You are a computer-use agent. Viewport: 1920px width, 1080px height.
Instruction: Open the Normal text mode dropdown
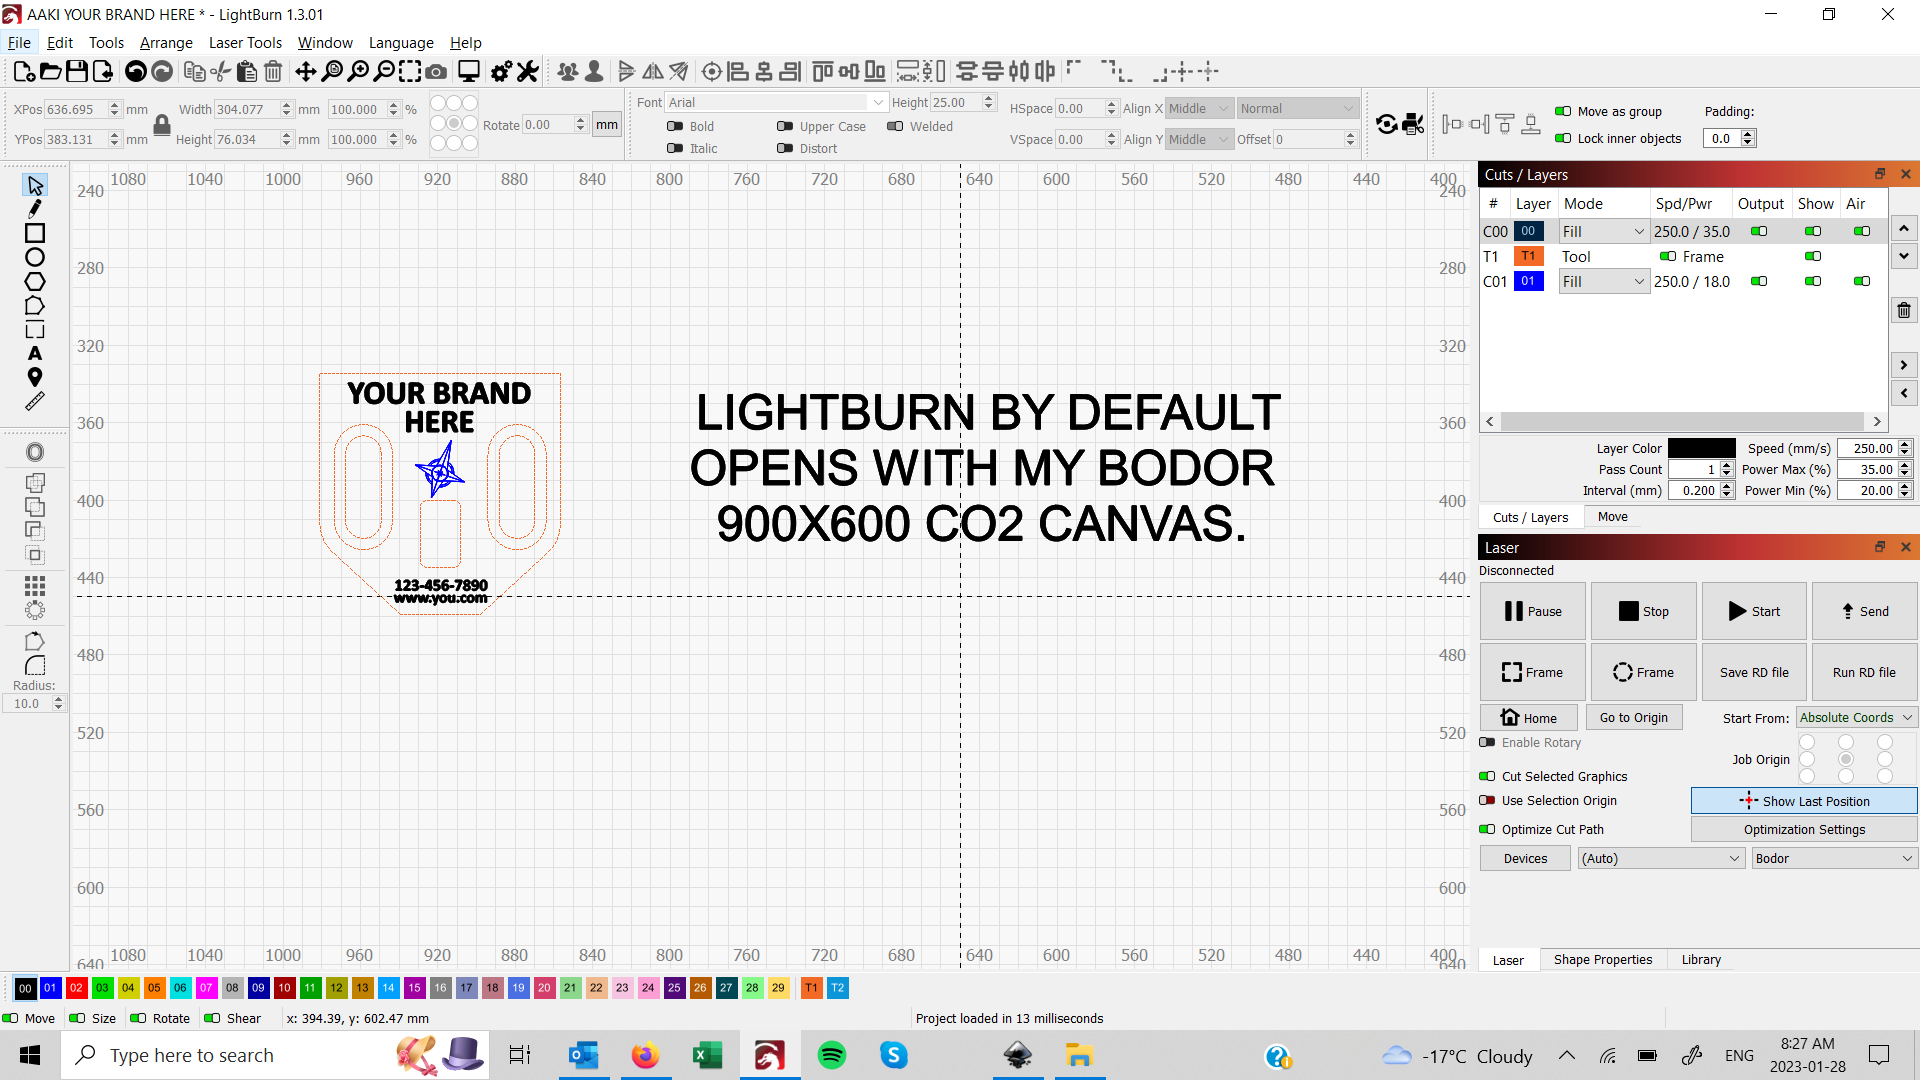coord(1297,108)
